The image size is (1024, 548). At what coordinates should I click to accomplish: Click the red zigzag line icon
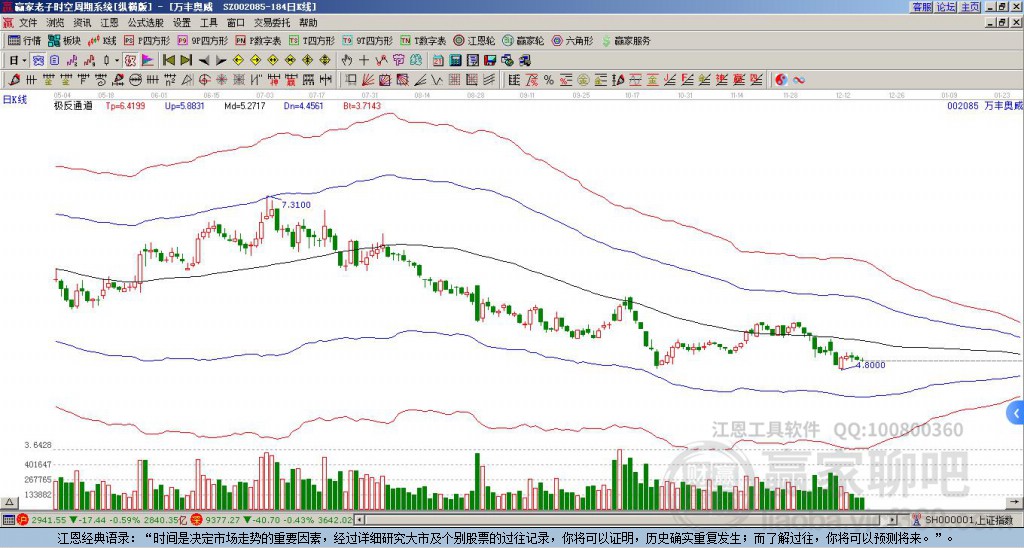(x=381, y=61)
